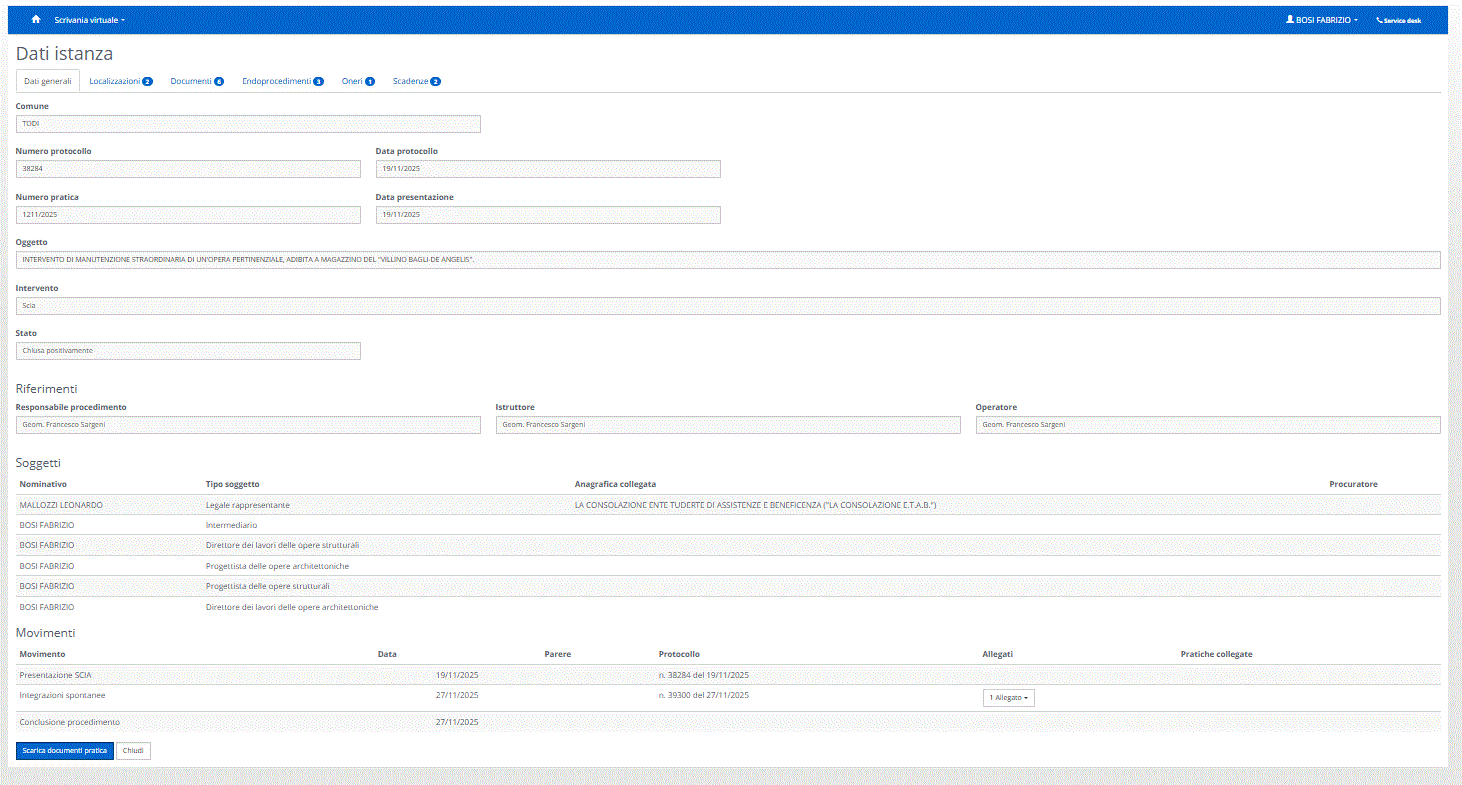Click the user profile icon beside BOSI FABRIZIO

1290,20
